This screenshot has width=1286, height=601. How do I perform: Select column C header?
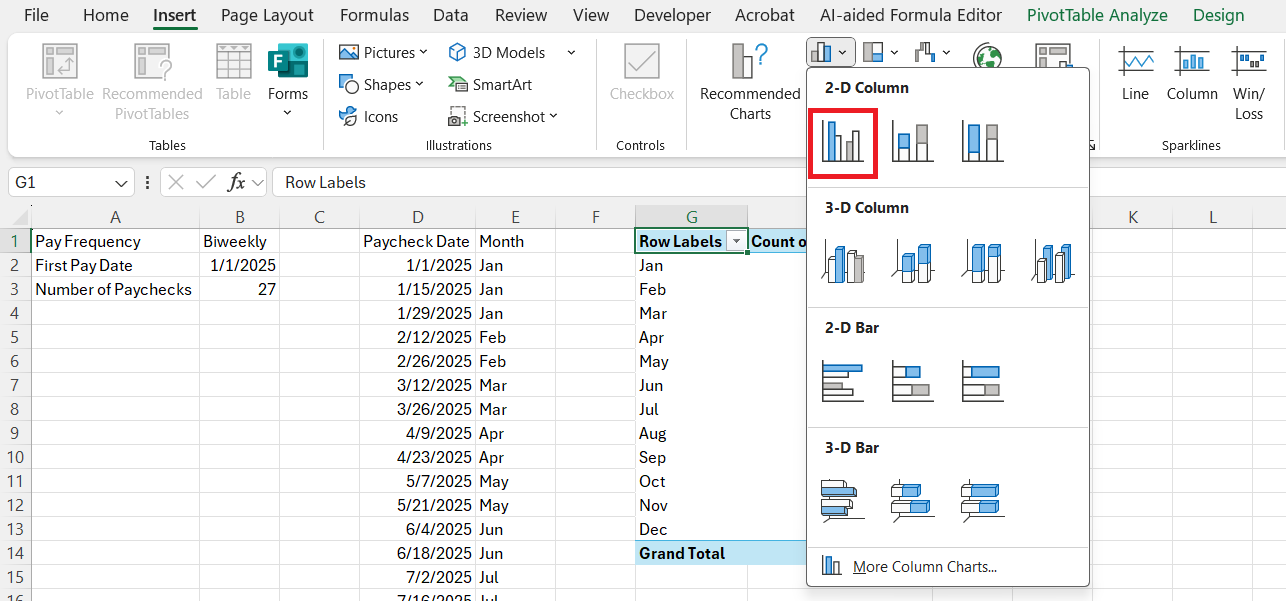point(319,217)
